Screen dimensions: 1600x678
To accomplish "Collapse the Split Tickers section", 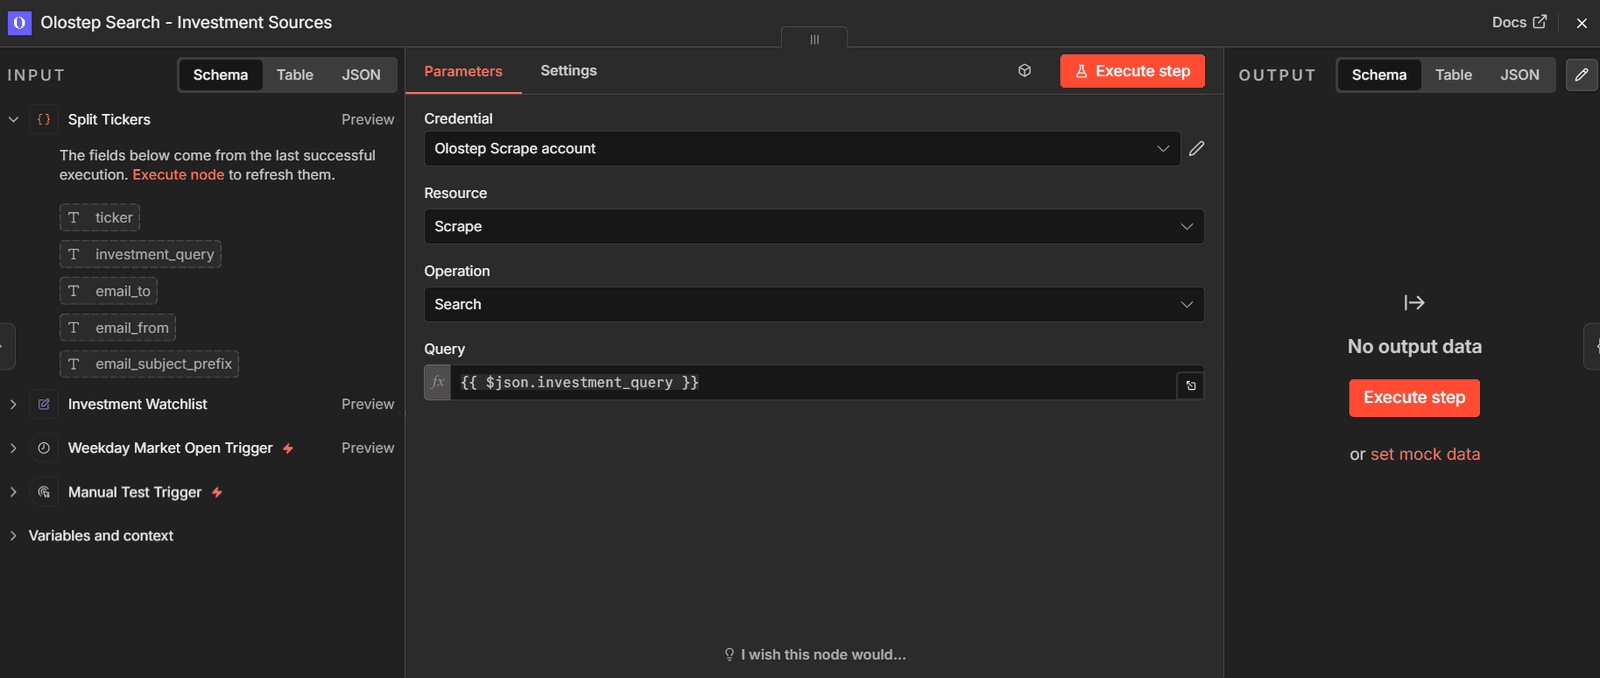I will [13, 119].
